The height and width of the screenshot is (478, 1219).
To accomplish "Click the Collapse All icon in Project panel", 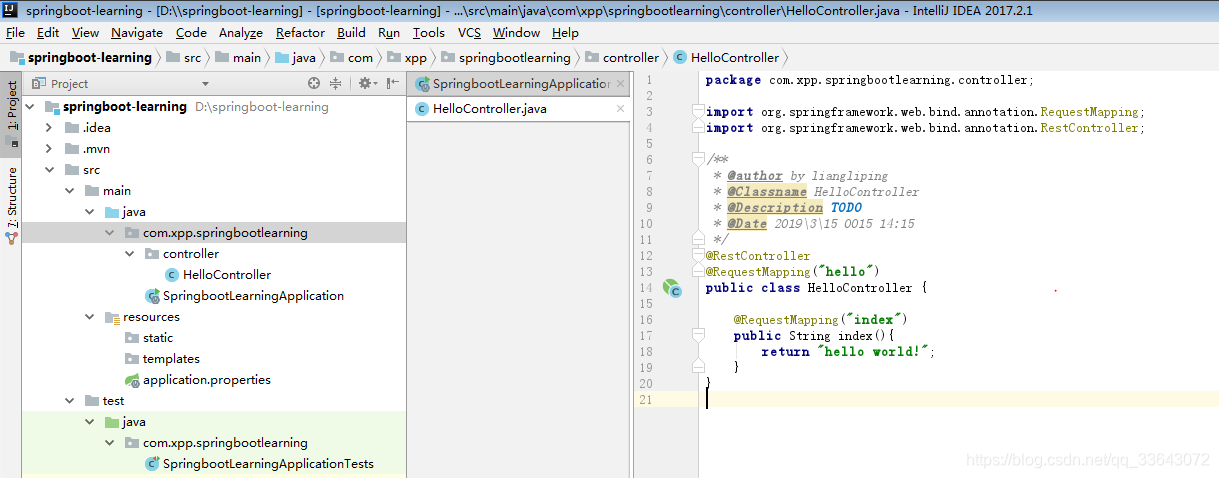I will pyautogui.click(x=336, y=84).
